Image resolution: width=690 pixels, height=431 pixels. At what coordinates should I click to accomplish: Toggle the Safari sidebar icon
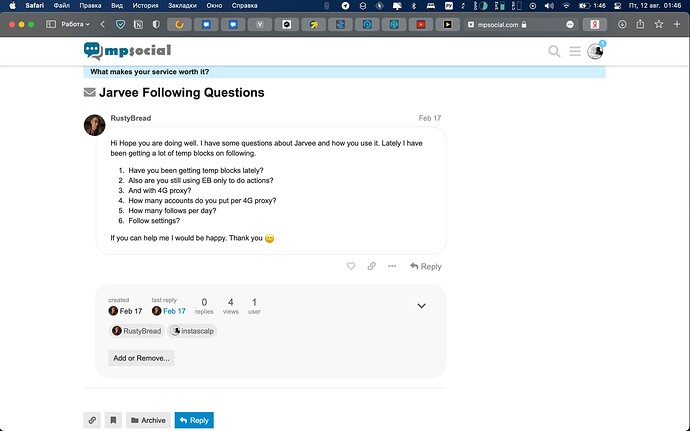[x=51, y=25]
